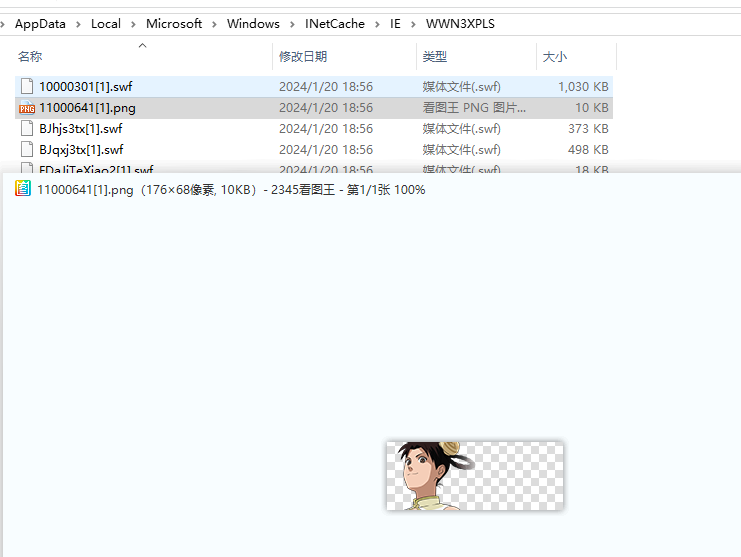
Task: Expand chevron after AppData in path
Action: pos(78,24)
